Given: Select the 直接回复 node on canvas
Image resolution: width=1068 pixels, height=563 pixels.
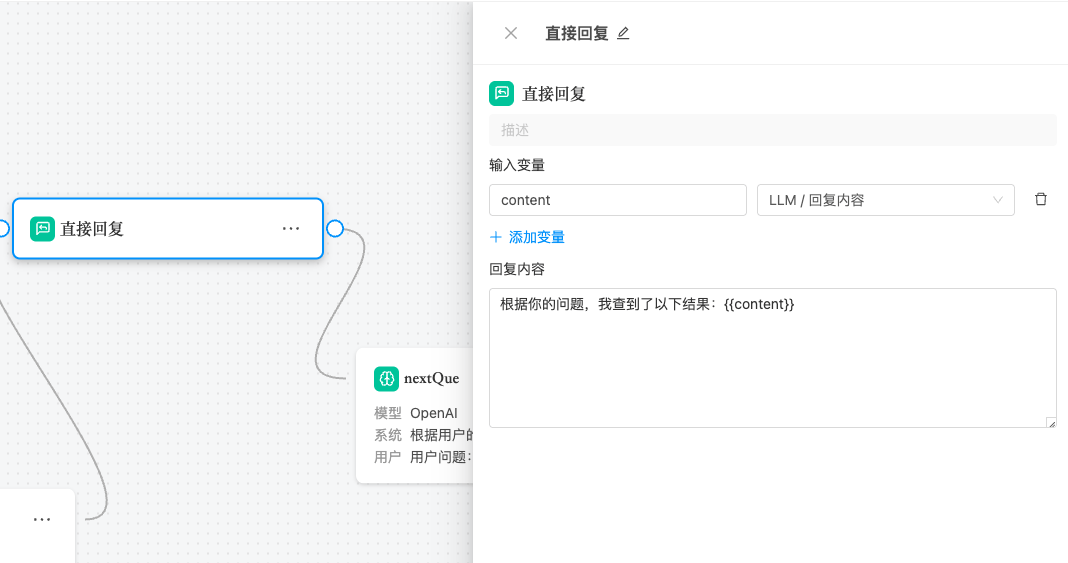Looking at the screenshot, I should (x=168, y=229).
